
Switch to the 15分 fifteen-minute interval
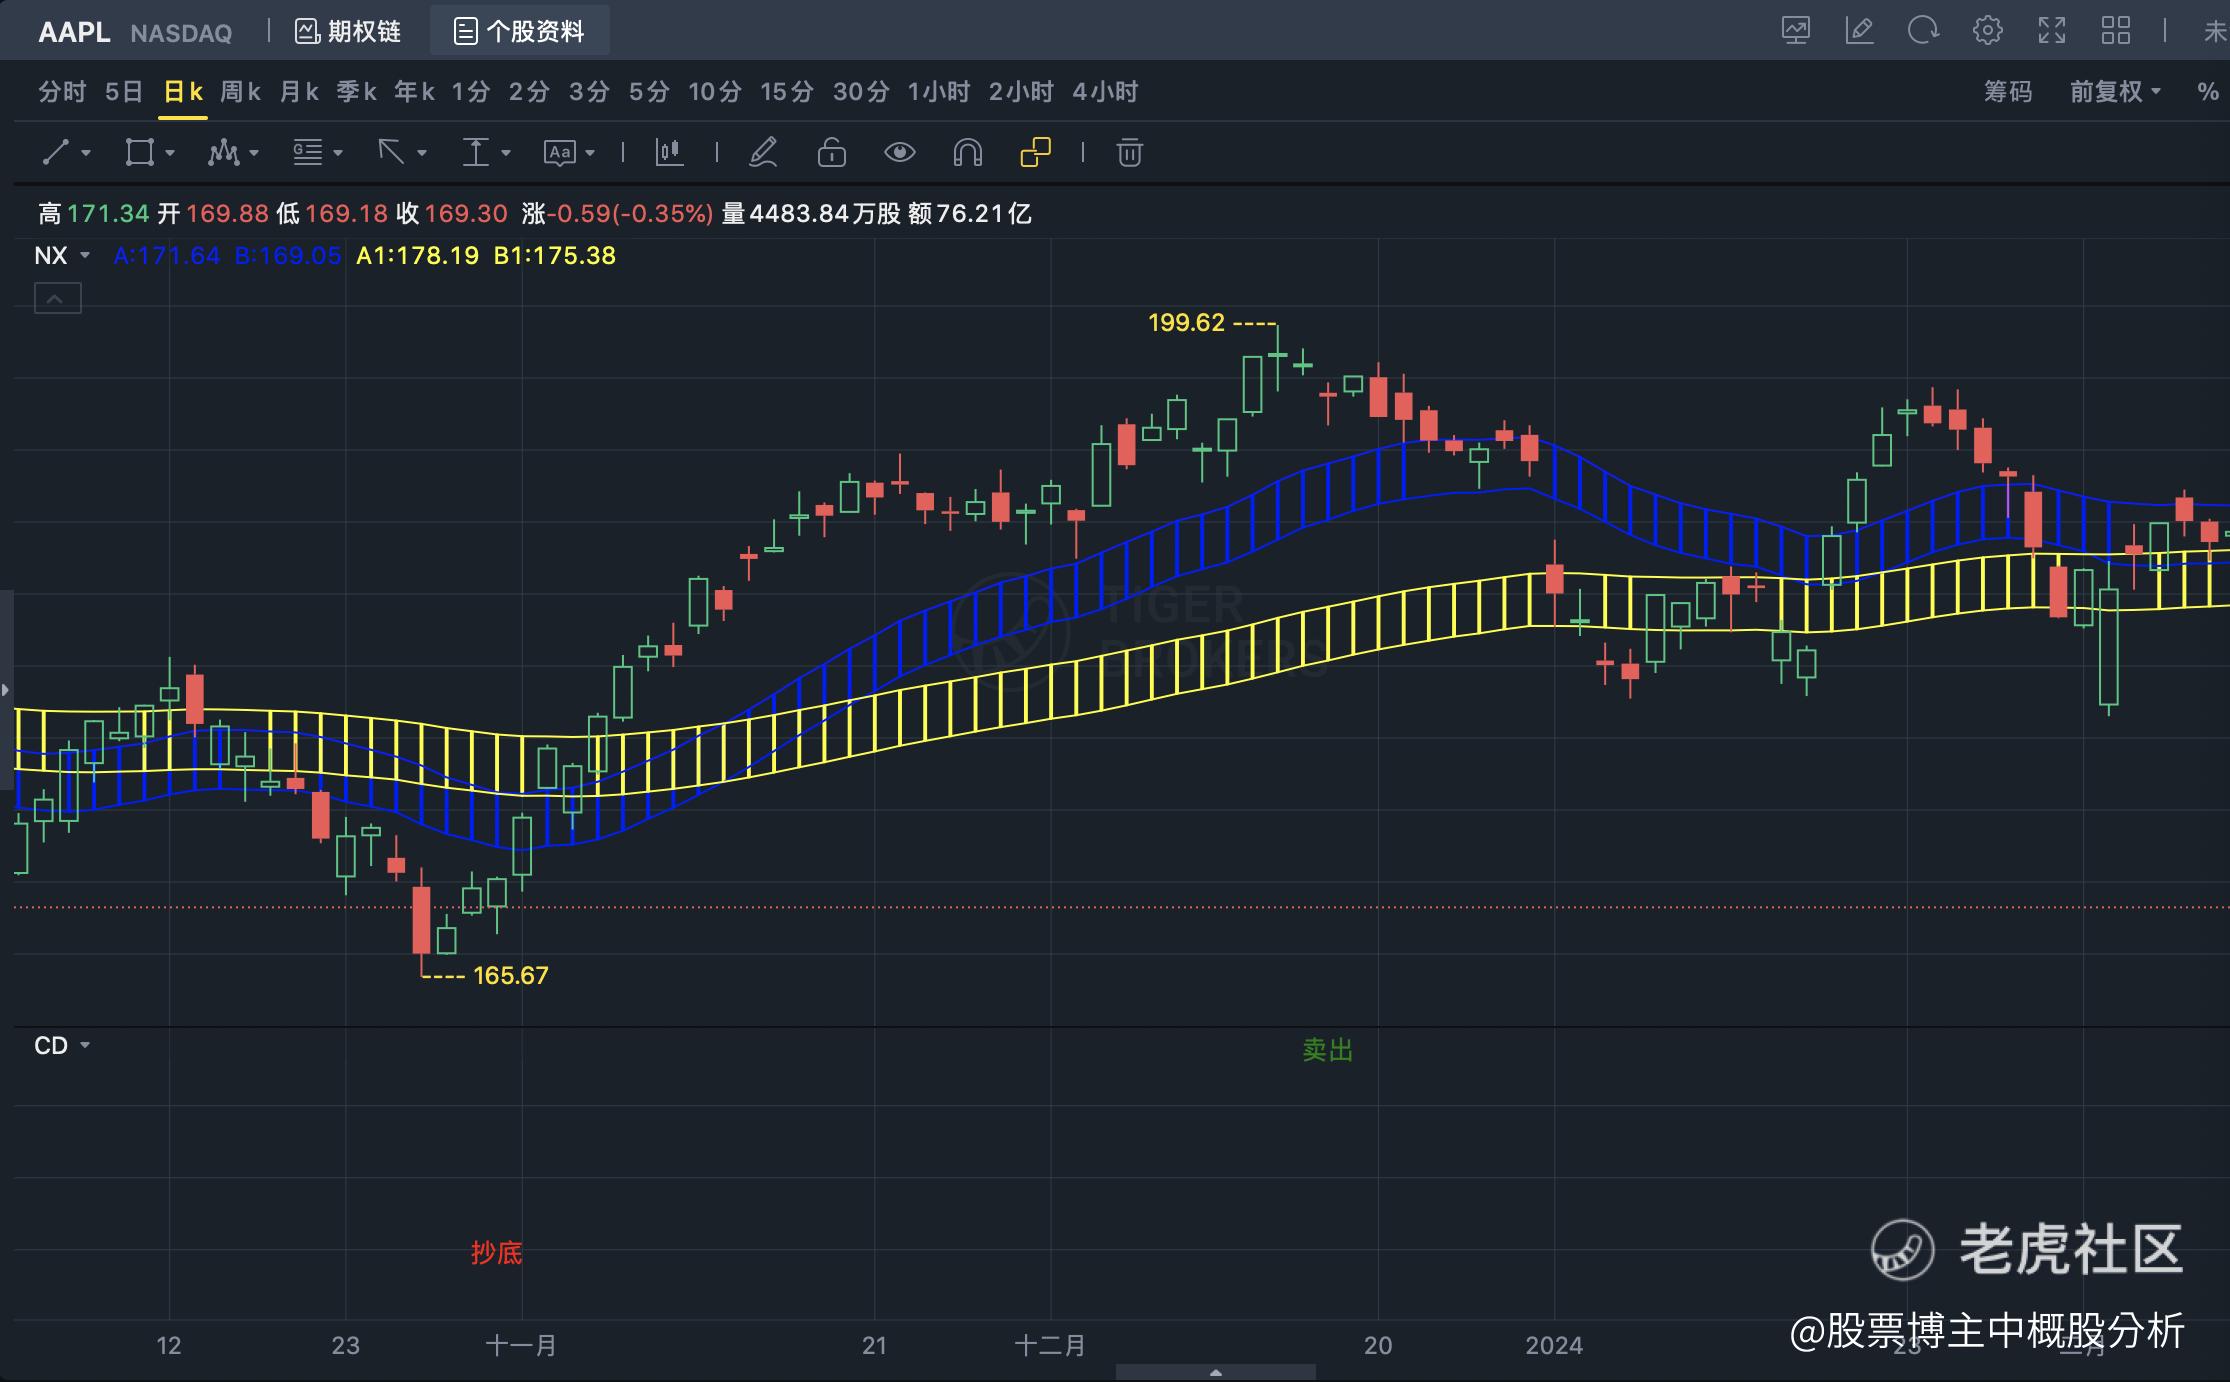[x=787, y=92]
